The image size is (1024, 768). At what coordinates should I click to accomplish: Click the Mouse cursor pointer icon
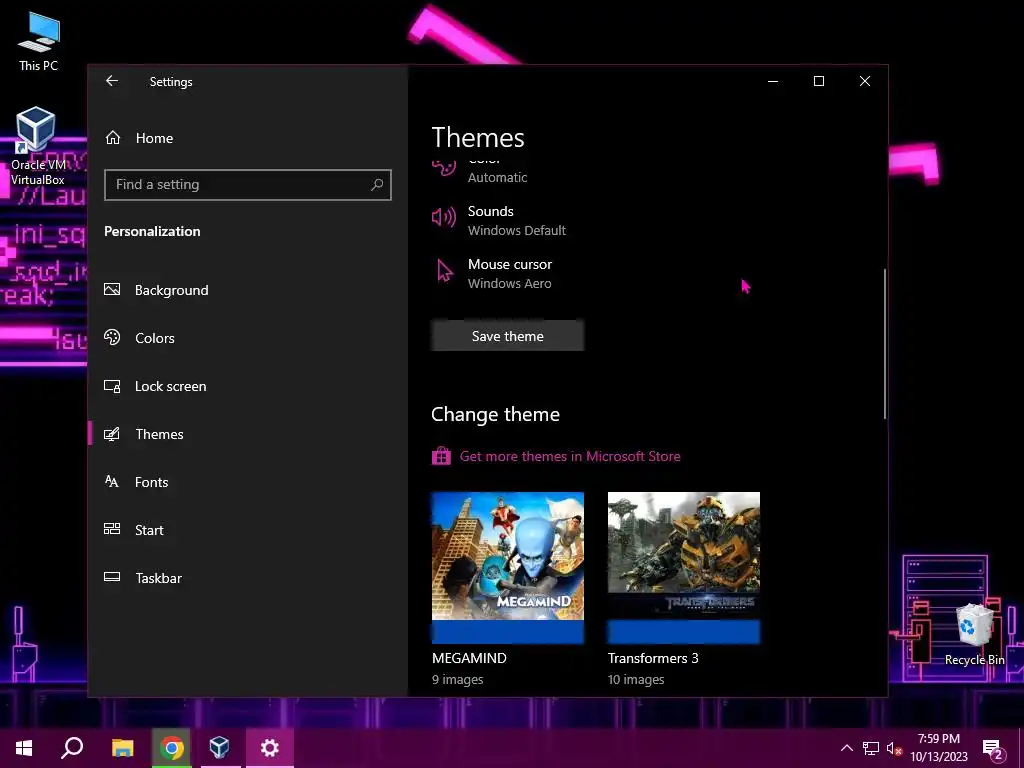pos(445,270)
